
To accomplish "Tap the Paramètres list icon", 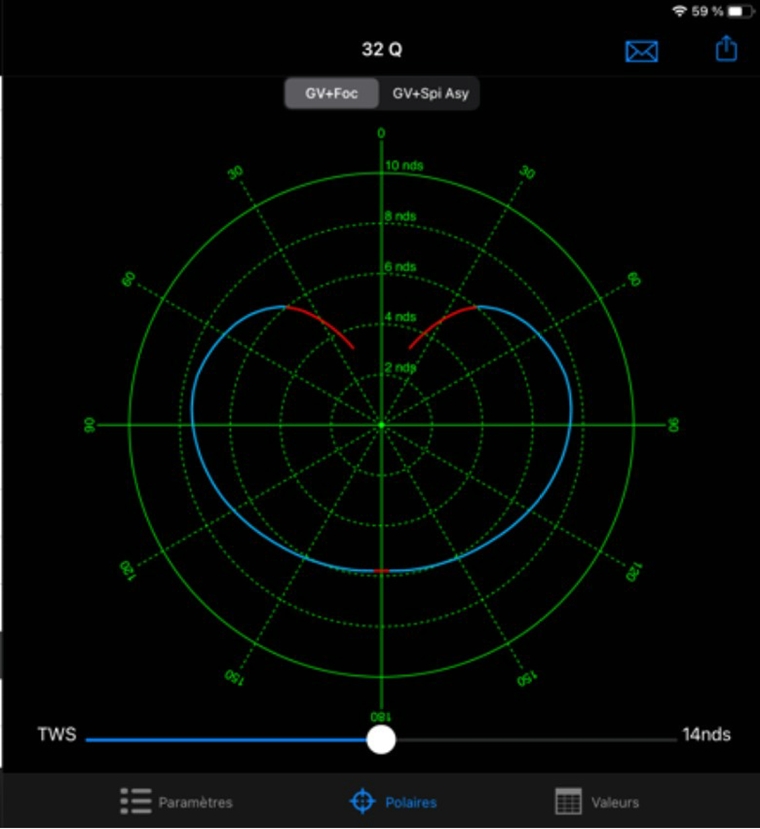I will [135, 801].
